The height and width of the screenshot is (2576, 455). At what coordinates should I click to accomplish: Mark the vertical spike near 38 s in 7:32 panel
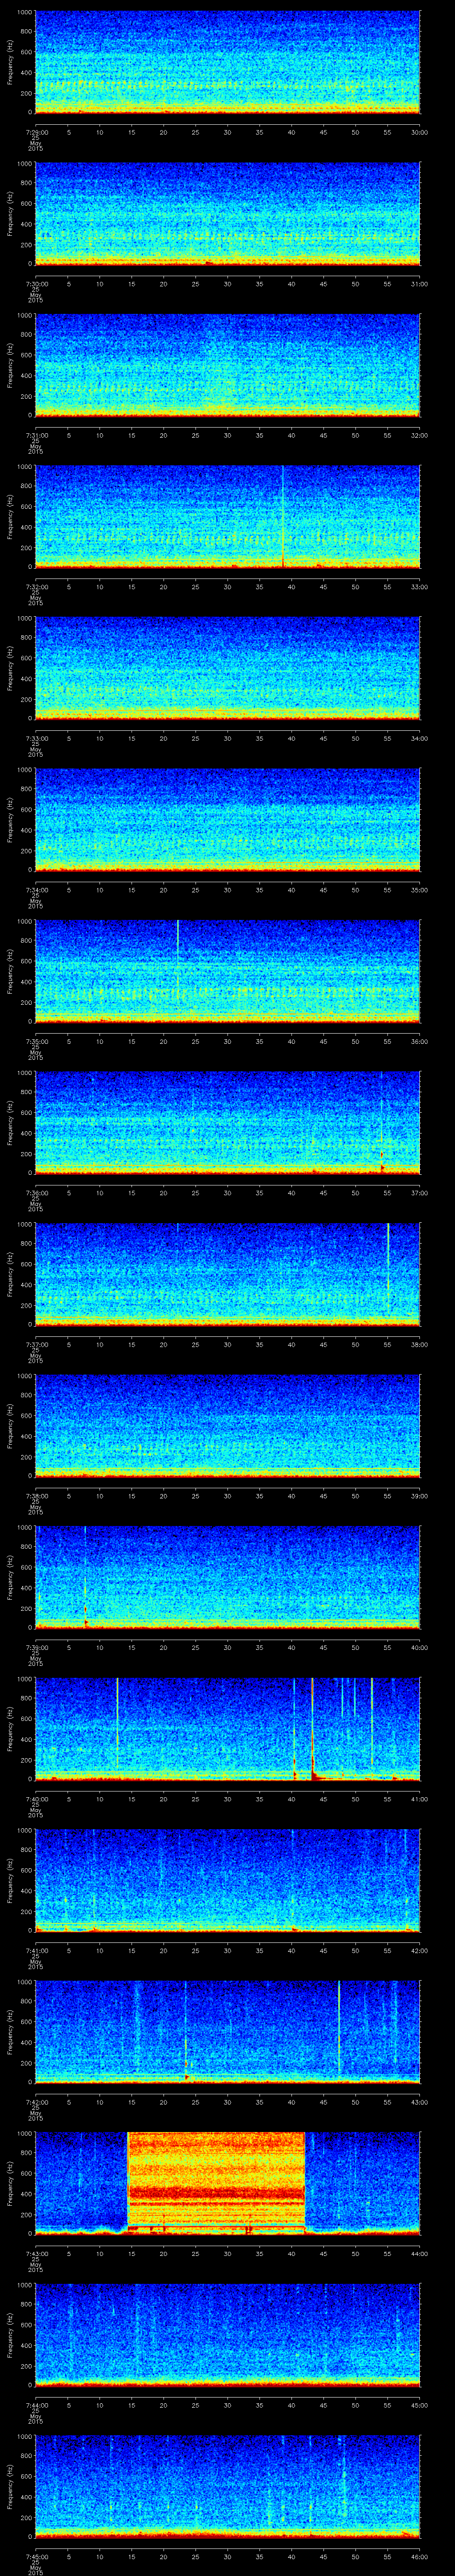[283, 516]
